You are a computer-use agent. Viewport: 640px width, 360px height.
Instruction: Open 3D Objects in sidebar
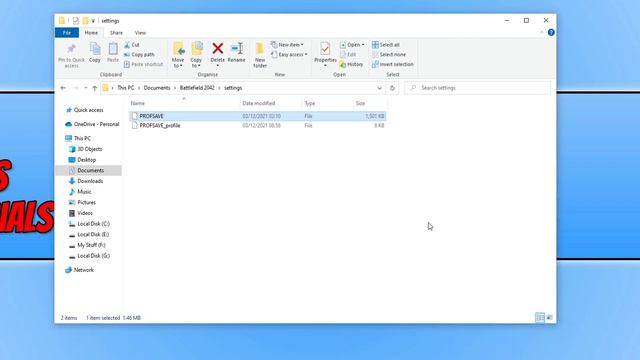tap(89, 149)
